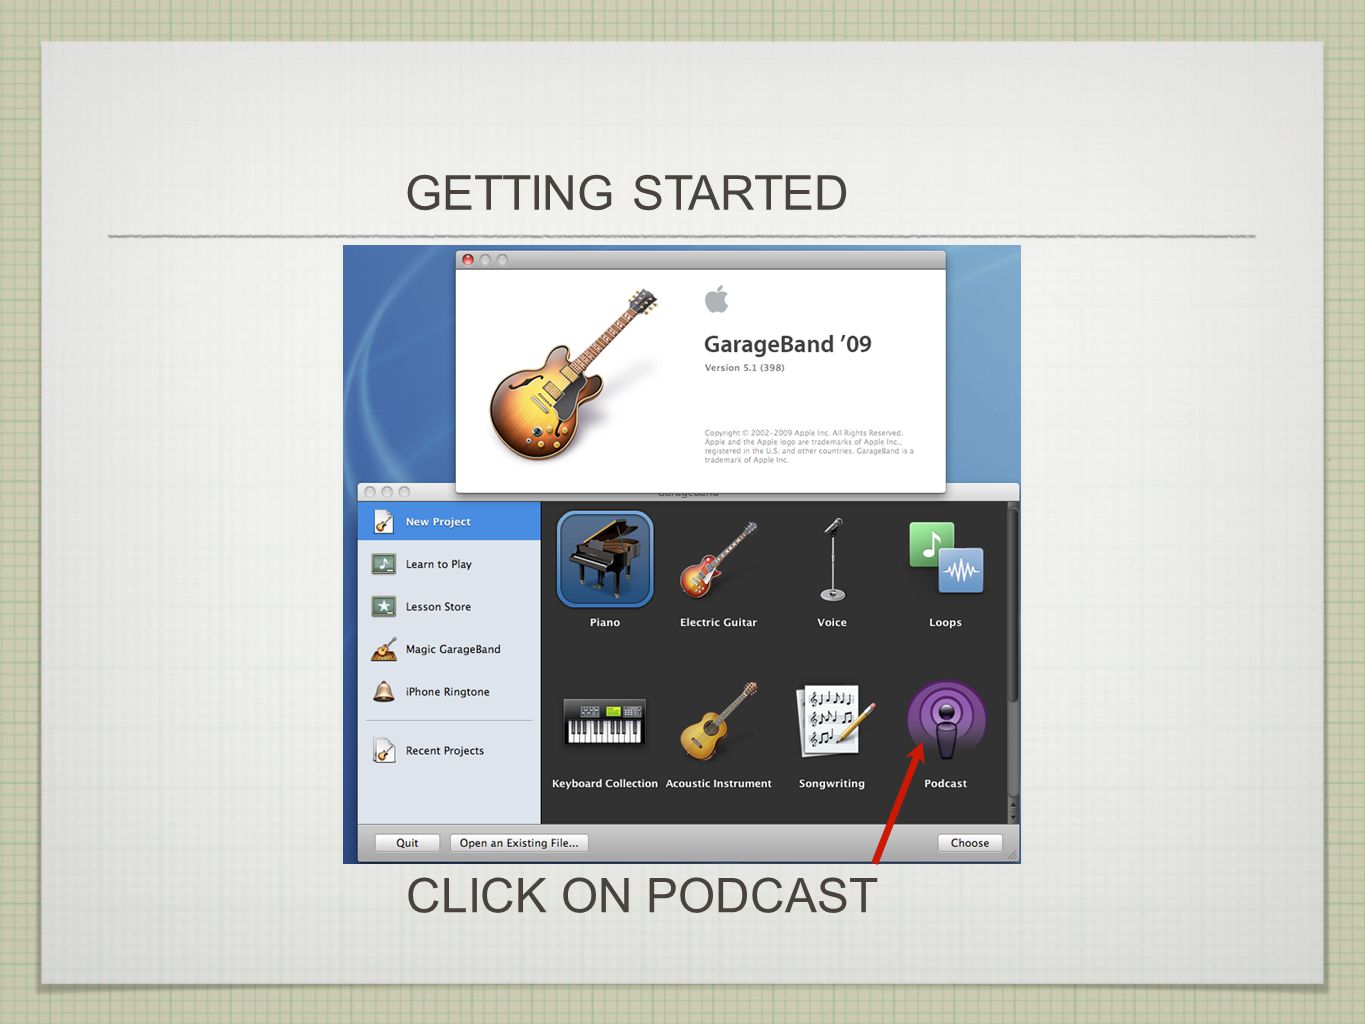Image resolution: width=1365 pixels, height=1024 pixels.
Task: Choose the Electric Guitar project icon
Action: (x=718, y=559)
